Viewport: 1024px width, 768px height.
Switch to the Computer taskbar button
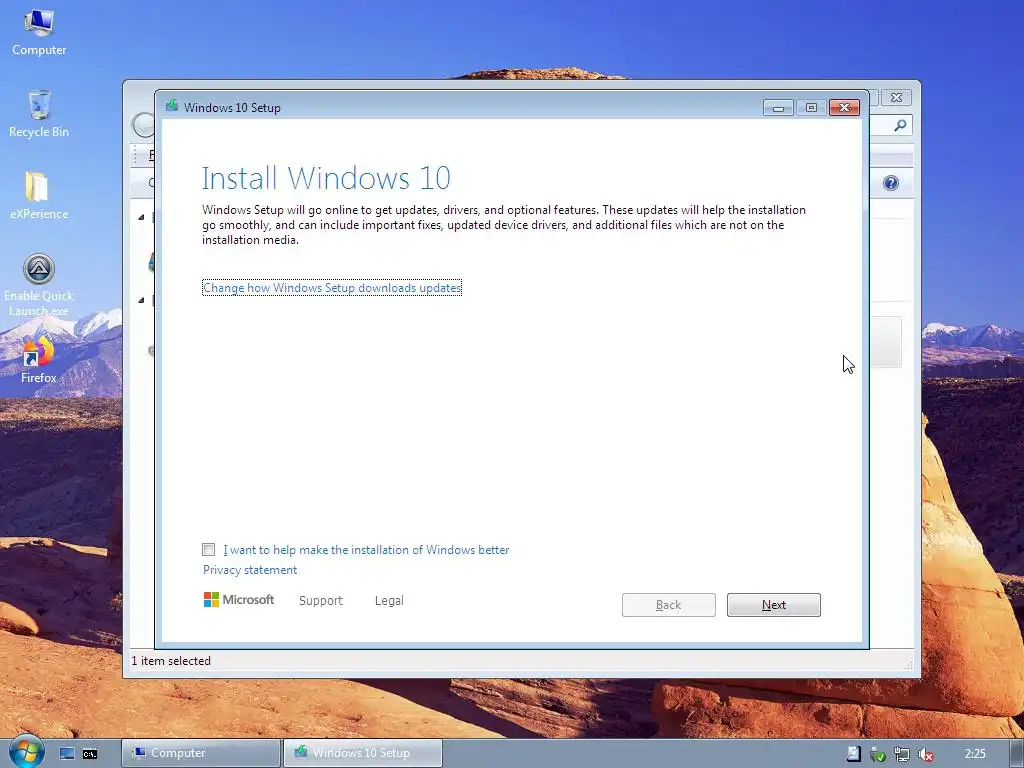[200, 753]
